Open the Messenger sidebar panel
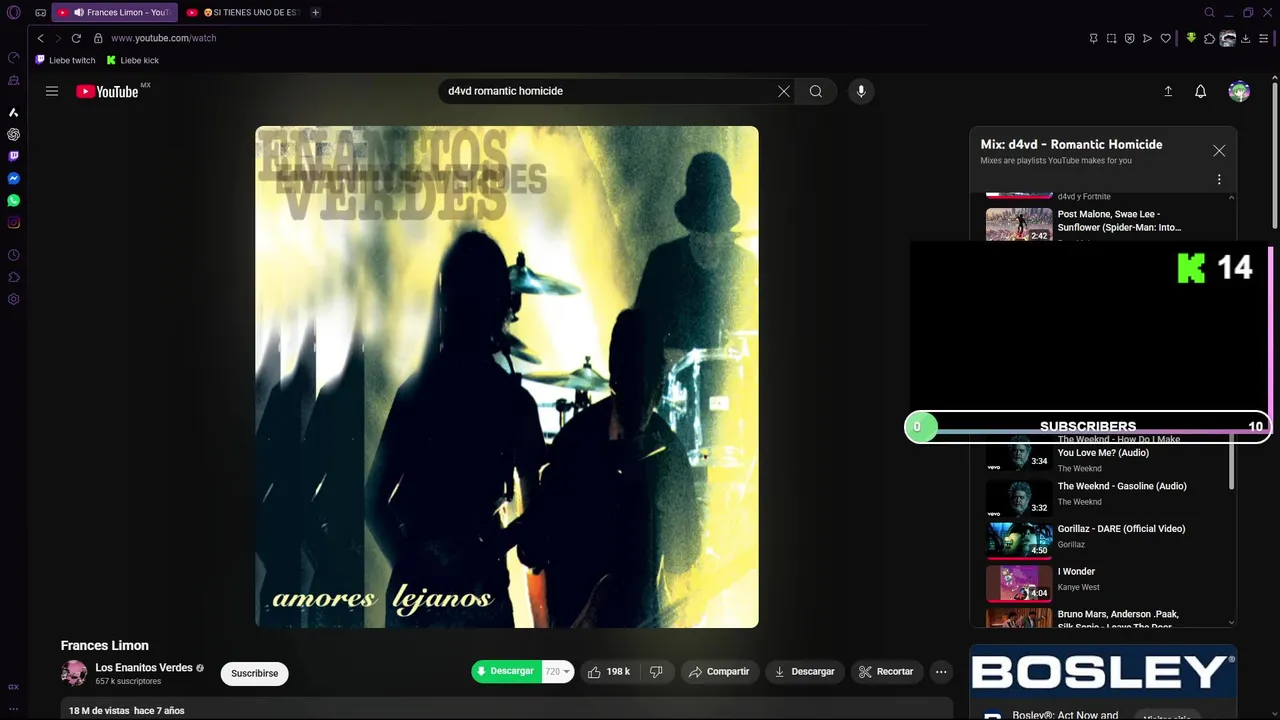Screen dimensions: 1280x720 coord(14,178)
